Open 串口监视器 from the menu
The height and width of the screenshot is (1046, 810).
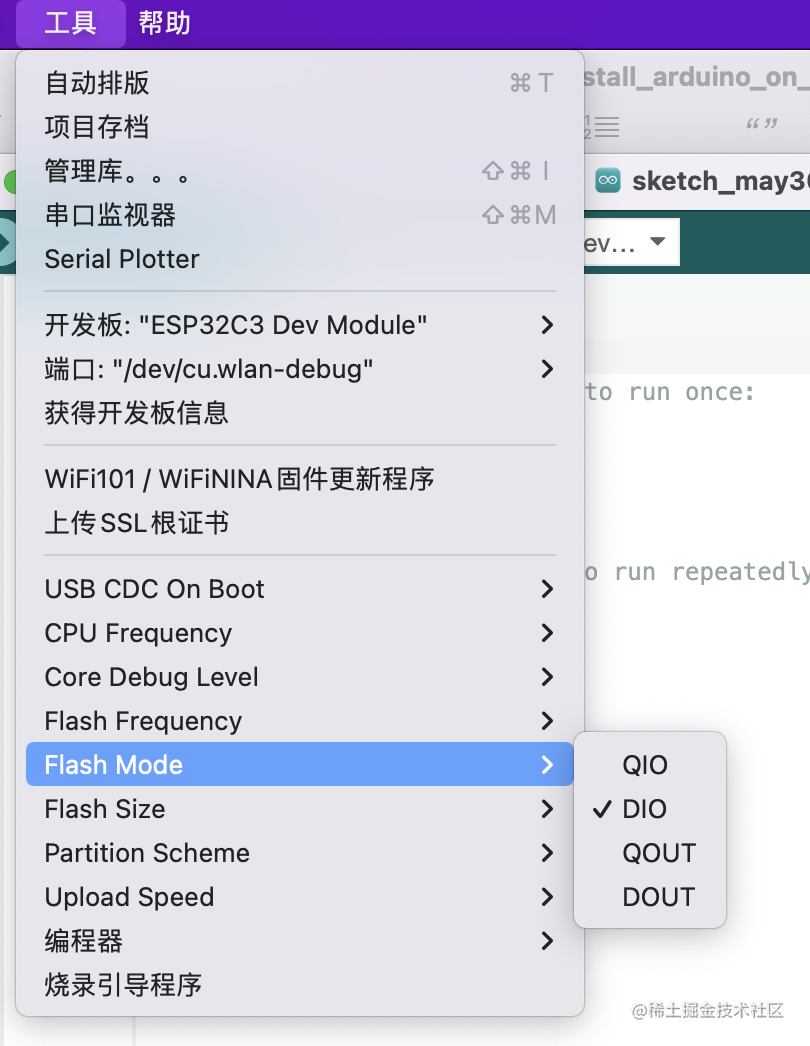tap(300, 215)
